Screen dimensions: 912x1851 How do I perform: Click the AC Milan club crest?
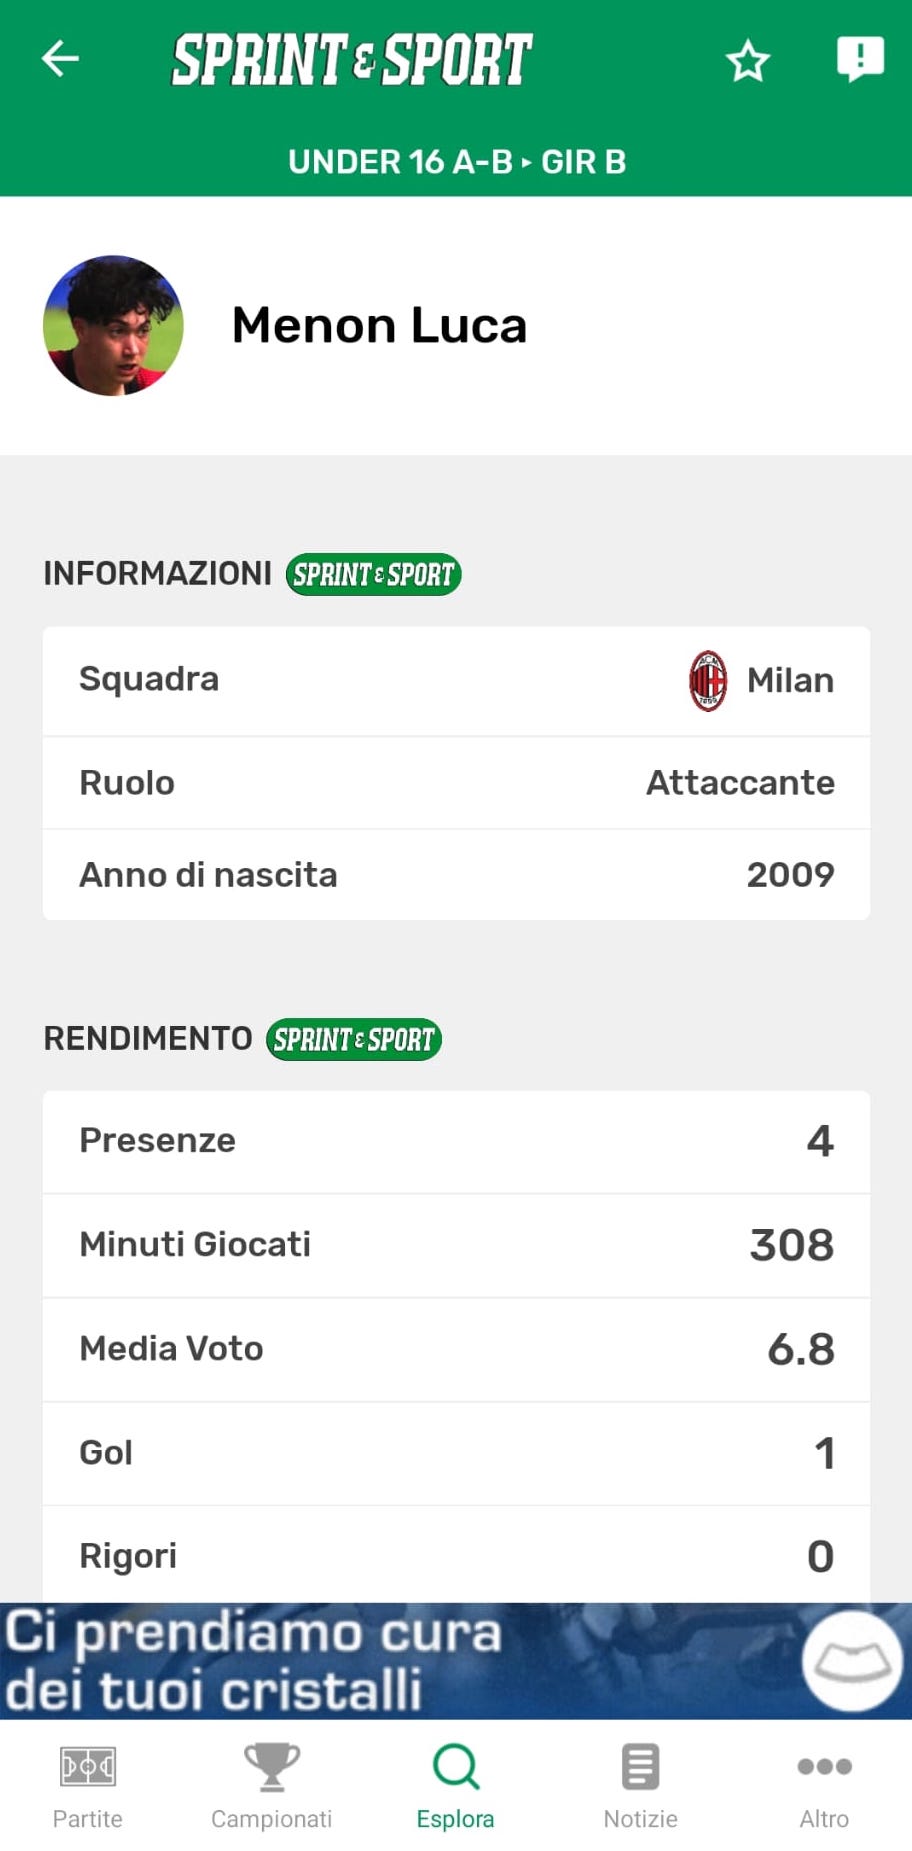point(708,681)
